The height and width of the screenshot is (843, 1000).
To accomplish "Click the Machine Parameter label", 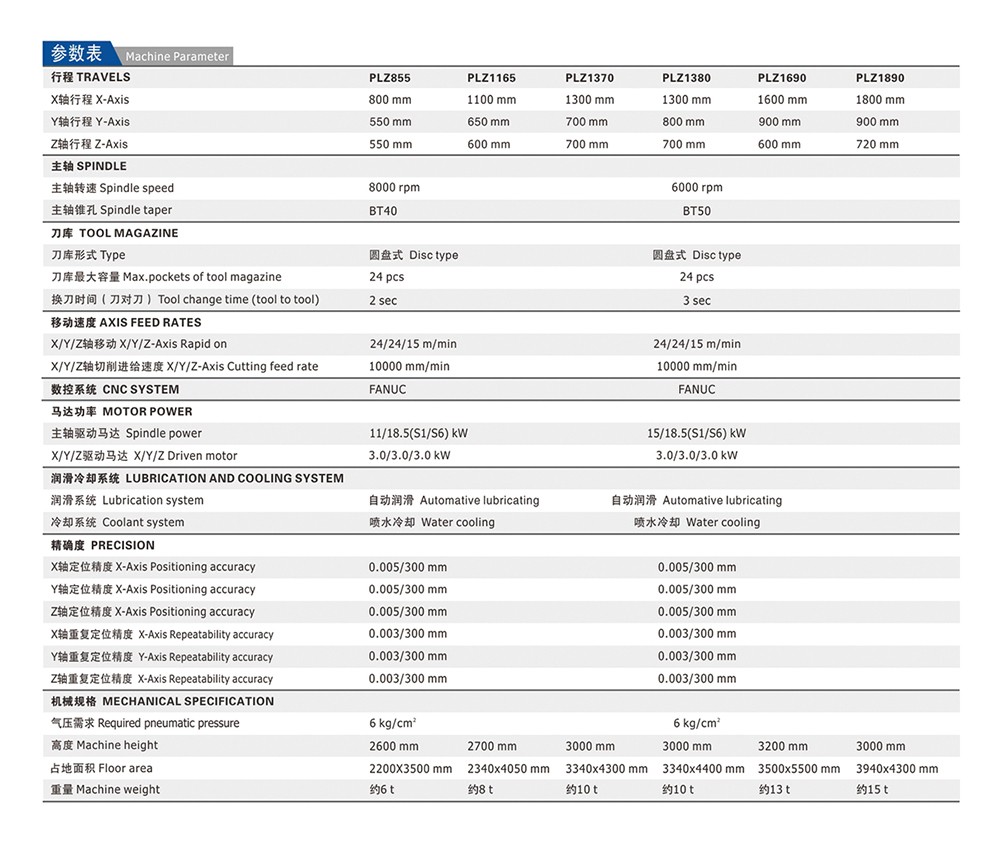I will pos(177,57).
